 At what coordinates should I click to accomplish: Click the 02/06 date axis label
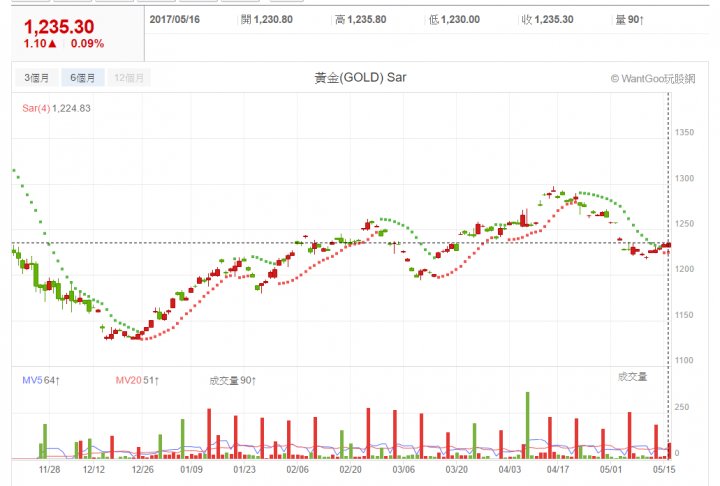point(298,469)
